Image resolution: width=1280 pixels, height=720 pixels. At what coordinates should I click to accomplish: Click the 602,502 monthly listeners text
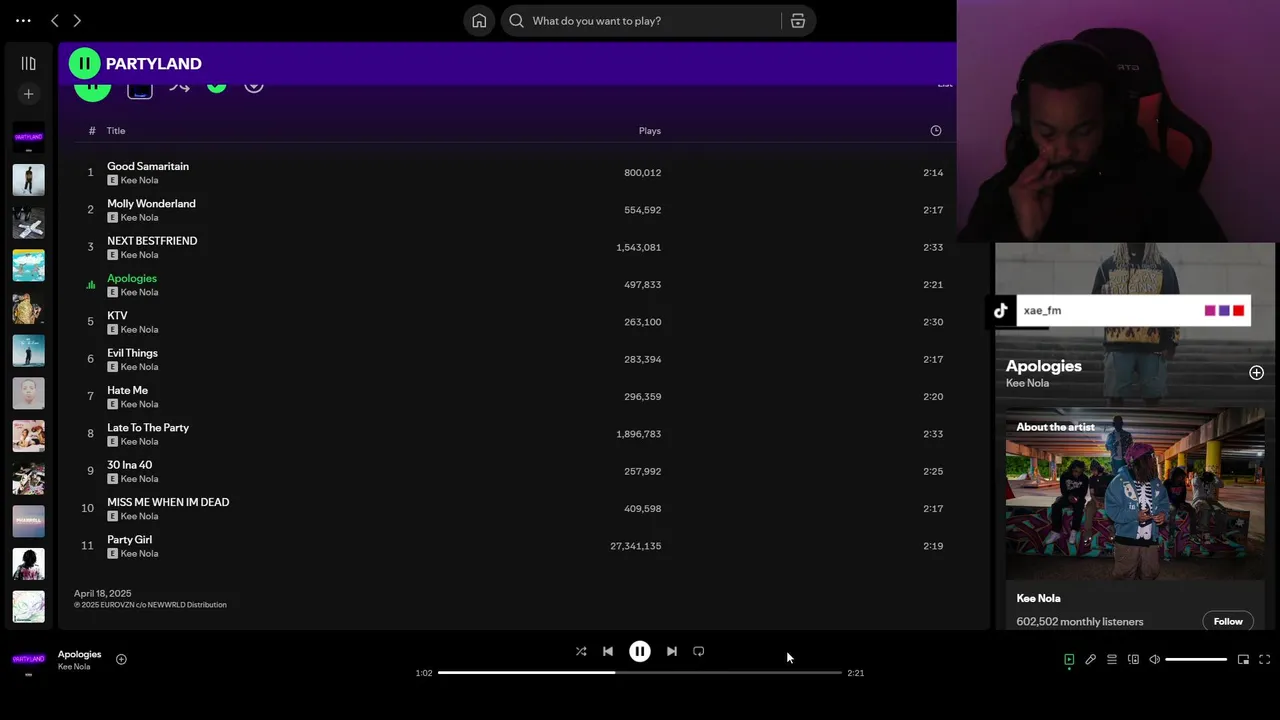(1079, 622)
